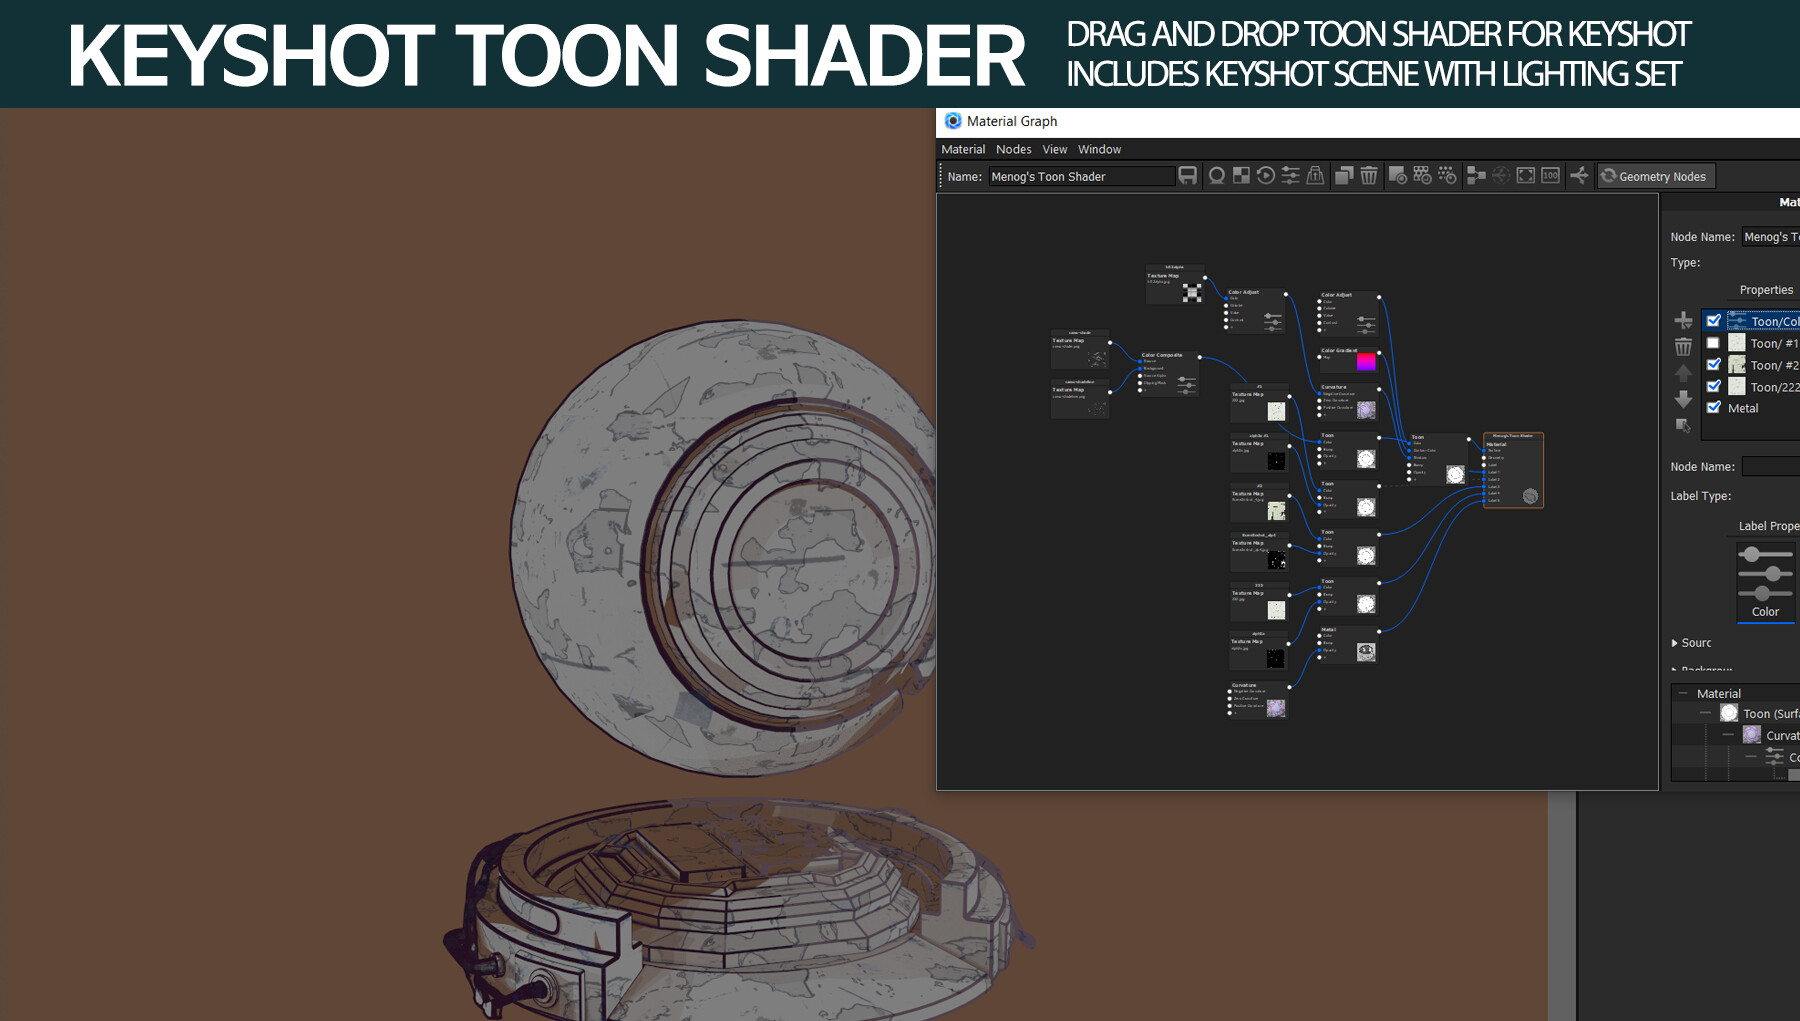Click the fit graph to view icon
The height and width of the screenshot is (1021, 1800).
pyautogui.click(x=1524, y=176)
